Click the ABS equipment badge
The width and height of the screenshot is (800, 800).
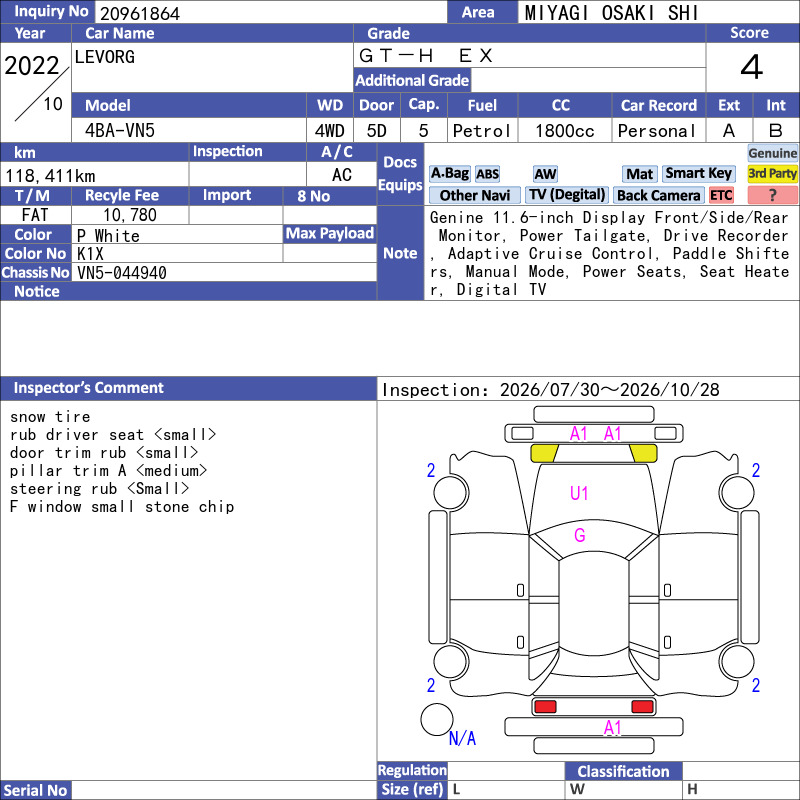pyautogui.click(x=487, y=174)
